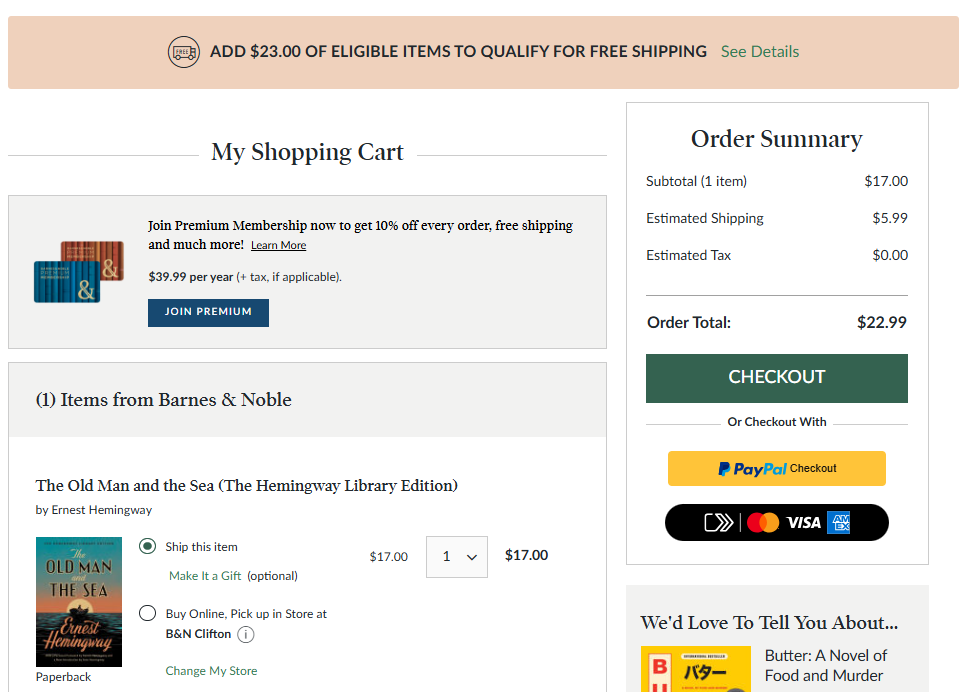Click the JOIN PREMIUM button
The width and height of the screenshot is (967, 692).
coord(208,313)
